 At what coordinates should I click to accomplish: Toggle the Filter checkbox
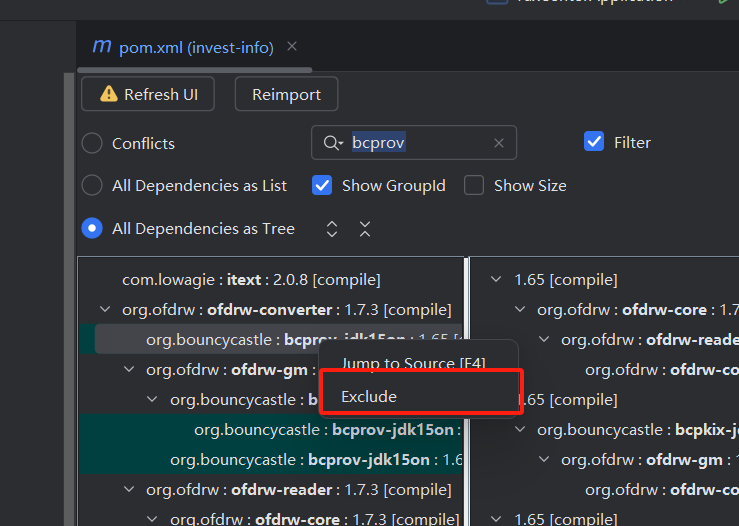(x=594, y=141)
